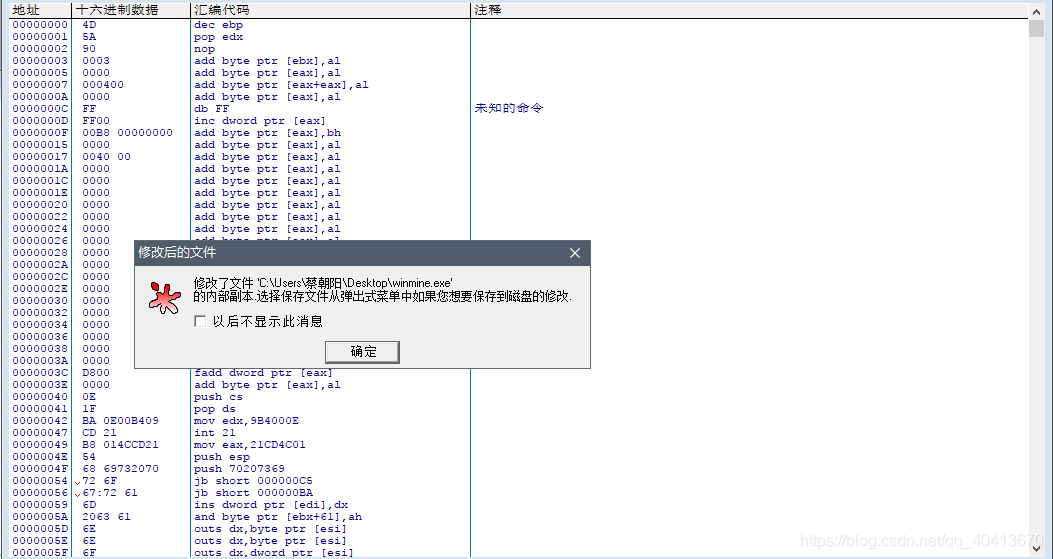
Task: Click hex data '000400'
Action: coord(103,85)
